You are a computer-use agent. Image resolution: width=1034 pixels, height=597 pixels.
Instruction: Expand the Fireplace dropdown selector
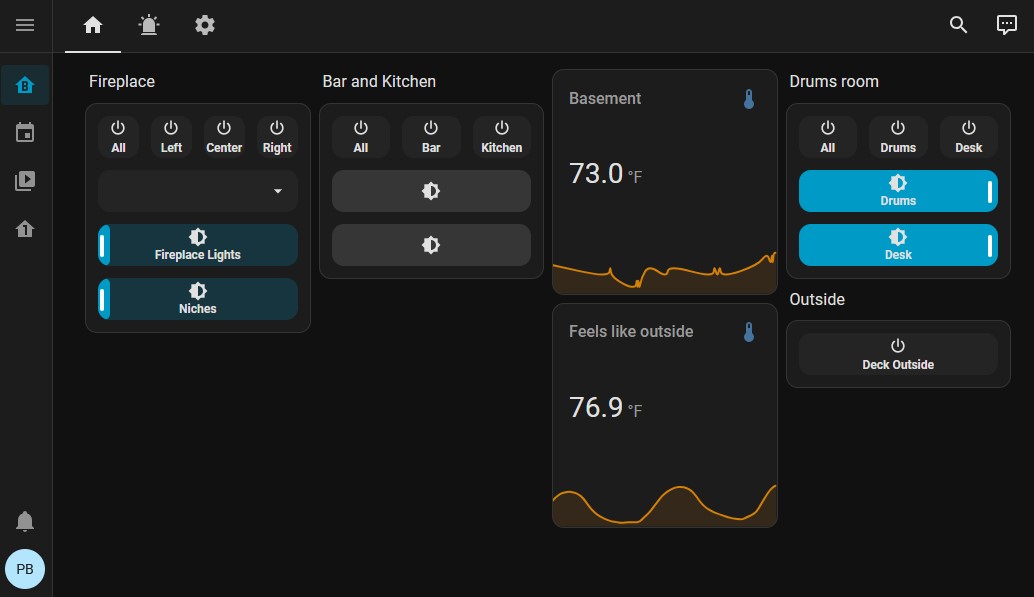[198, 191]
